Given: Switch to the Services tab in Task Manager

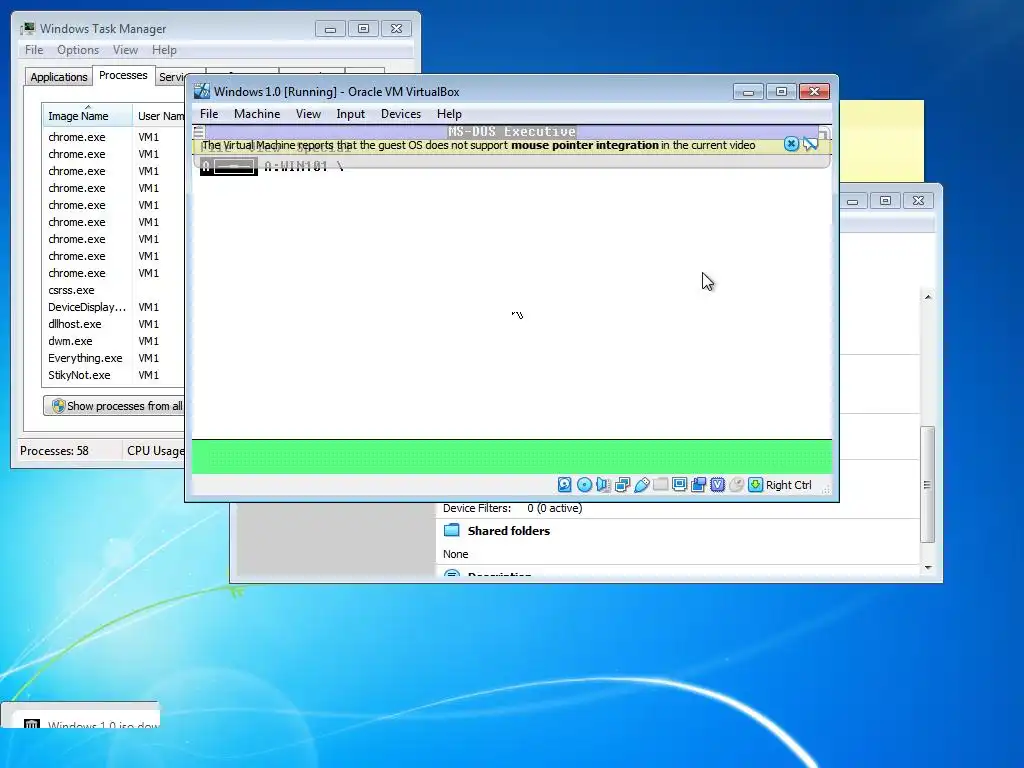Looking at the screenshot, I should tap(171, 77).
